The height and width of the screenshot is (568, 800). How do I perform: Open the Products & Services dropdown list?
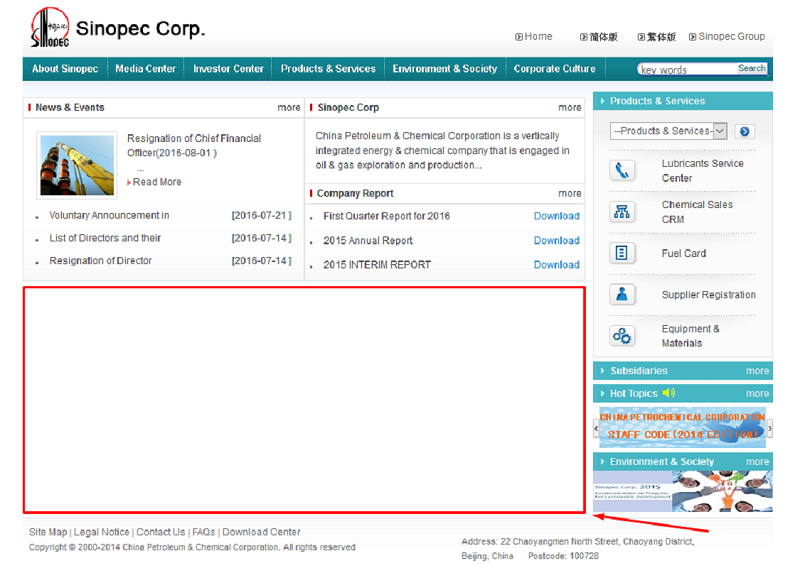[668, 131]
